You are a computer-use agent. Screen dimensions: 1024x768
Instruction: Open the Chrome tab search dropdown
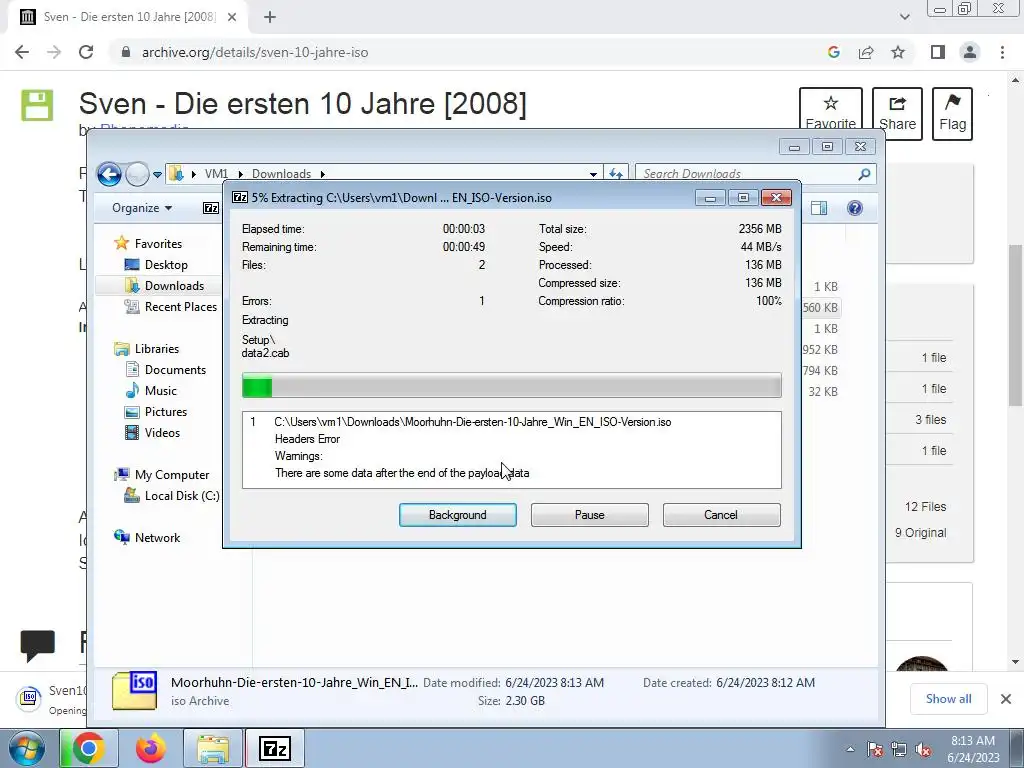904,17
